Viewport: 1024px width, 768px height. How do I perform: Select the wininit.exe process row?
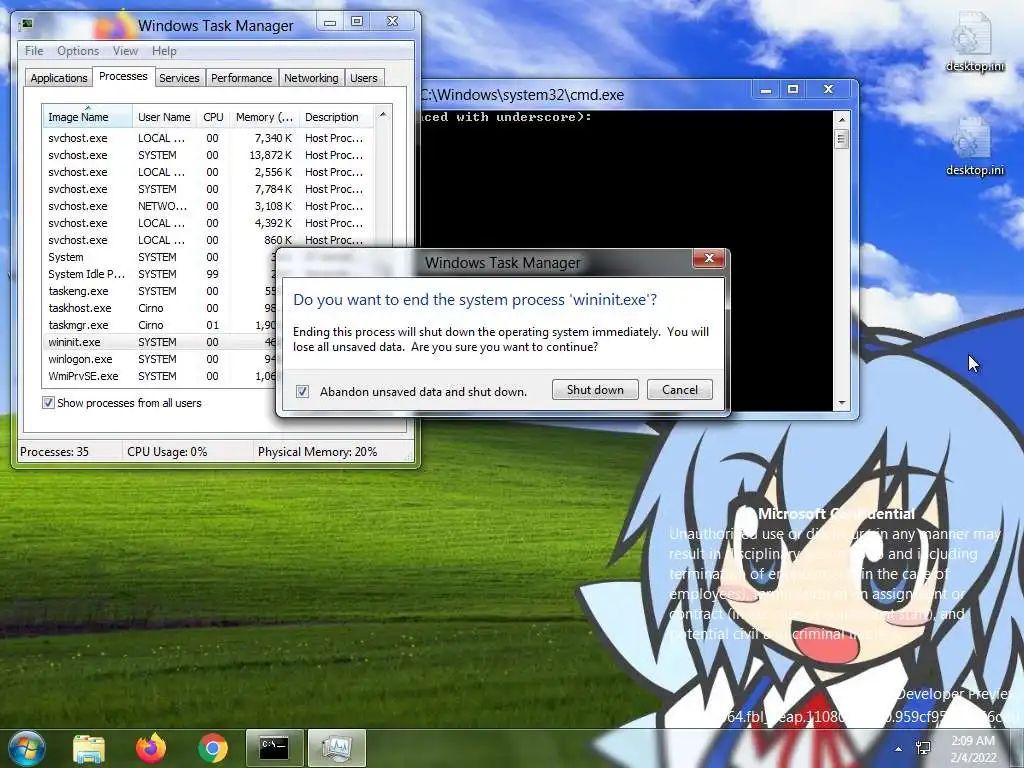pyautogui.click(x=159, y=342)
